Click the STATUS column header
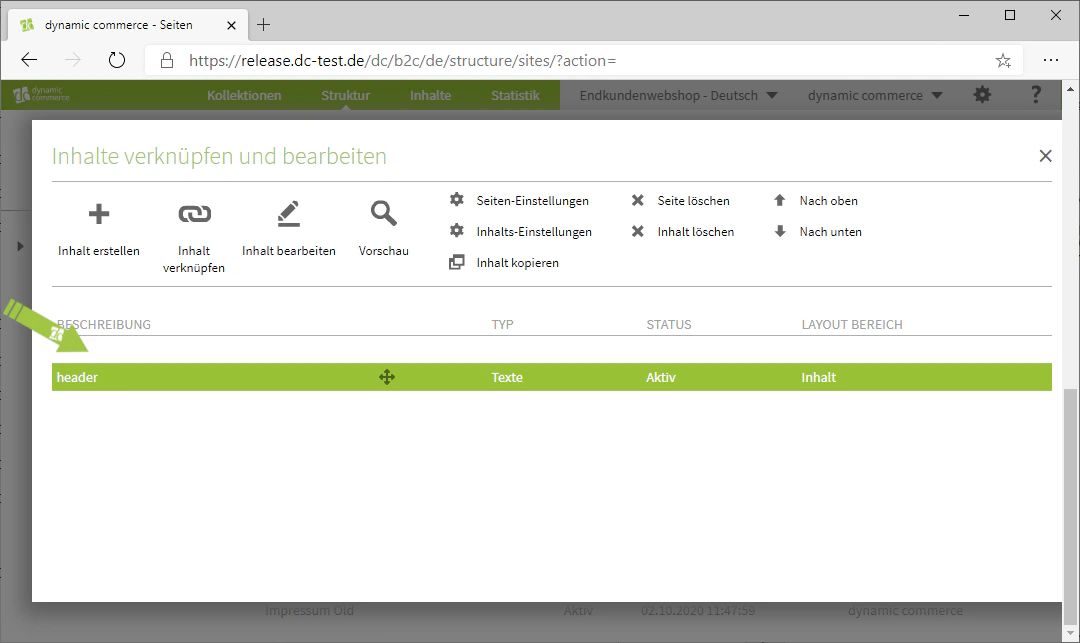The width and height of the screenshot is (1080, 643). (x=669, y=325)
